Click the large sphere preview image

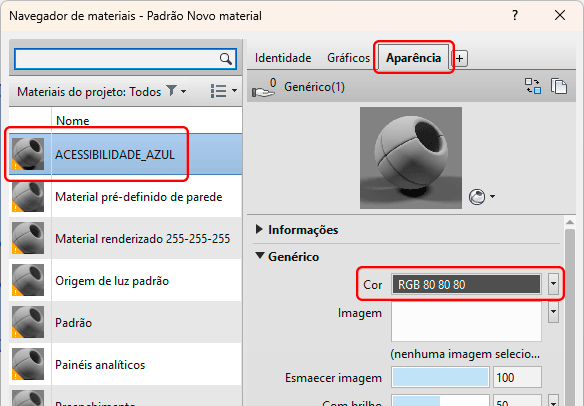click(411, 158)
